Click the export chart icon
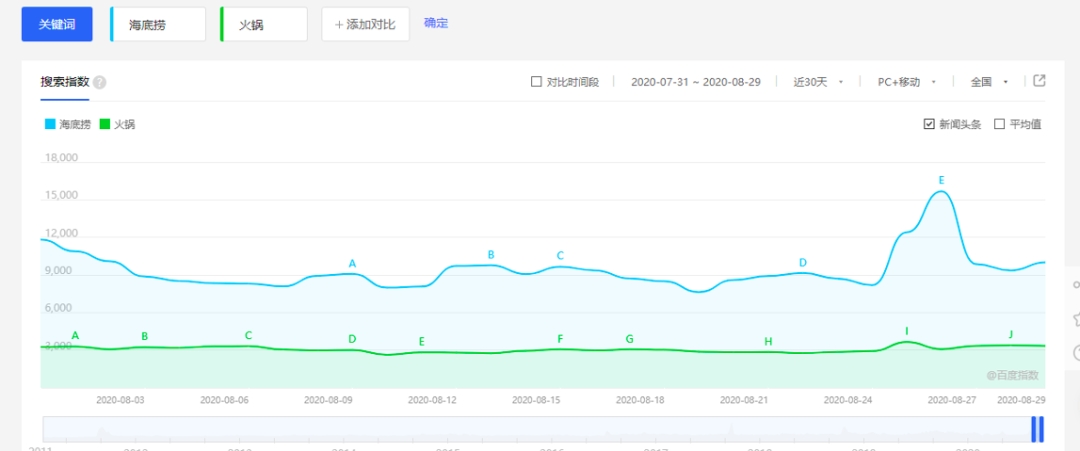 [1039, 81]
